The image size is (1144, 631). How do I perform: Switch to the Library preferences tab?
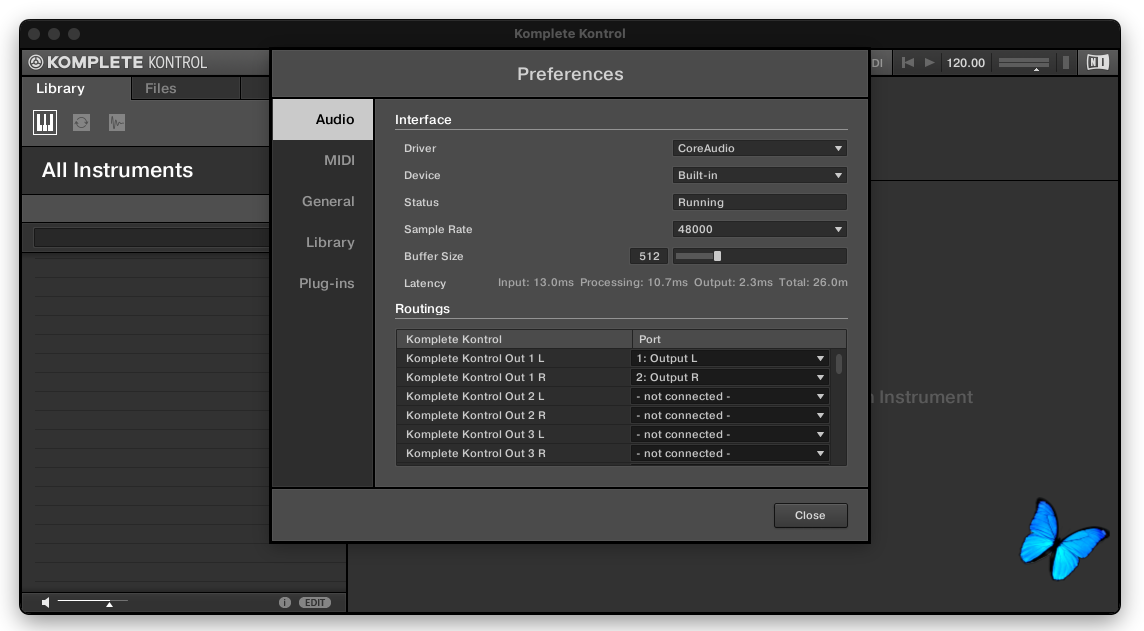pos(323,242)
